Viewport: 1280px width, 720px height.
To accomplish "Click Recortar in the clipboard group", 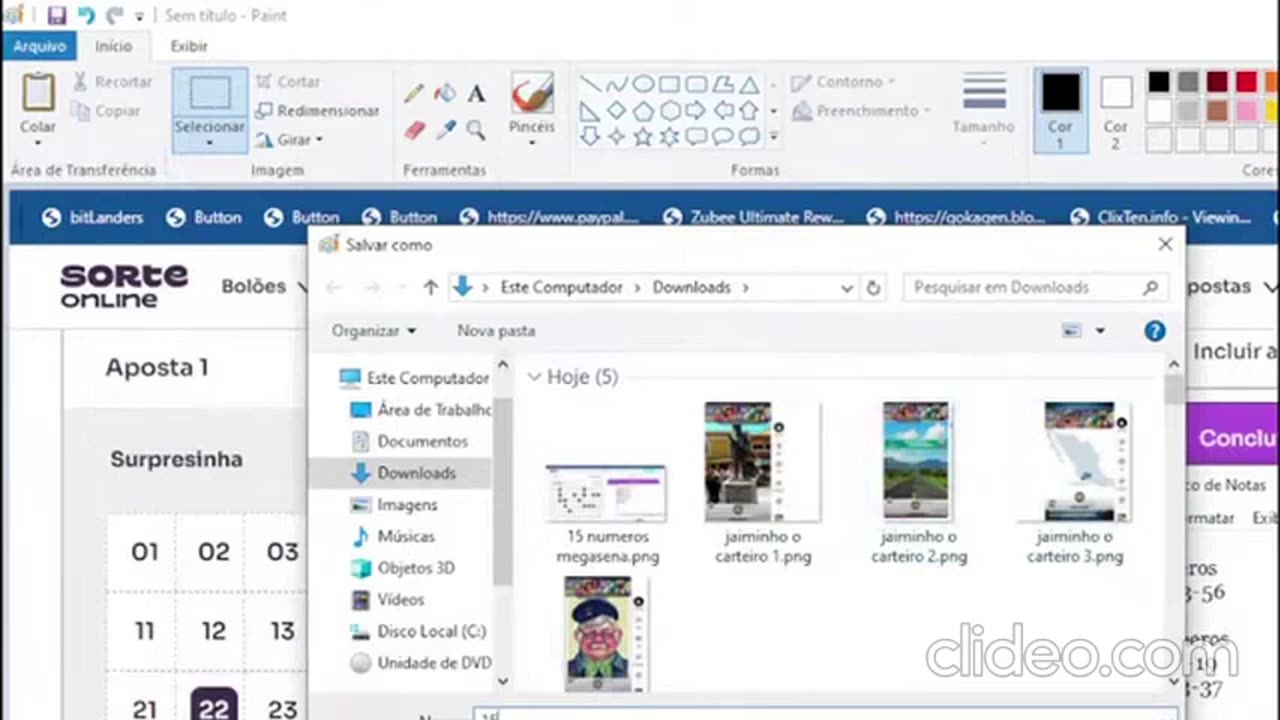I will [112, 82].
